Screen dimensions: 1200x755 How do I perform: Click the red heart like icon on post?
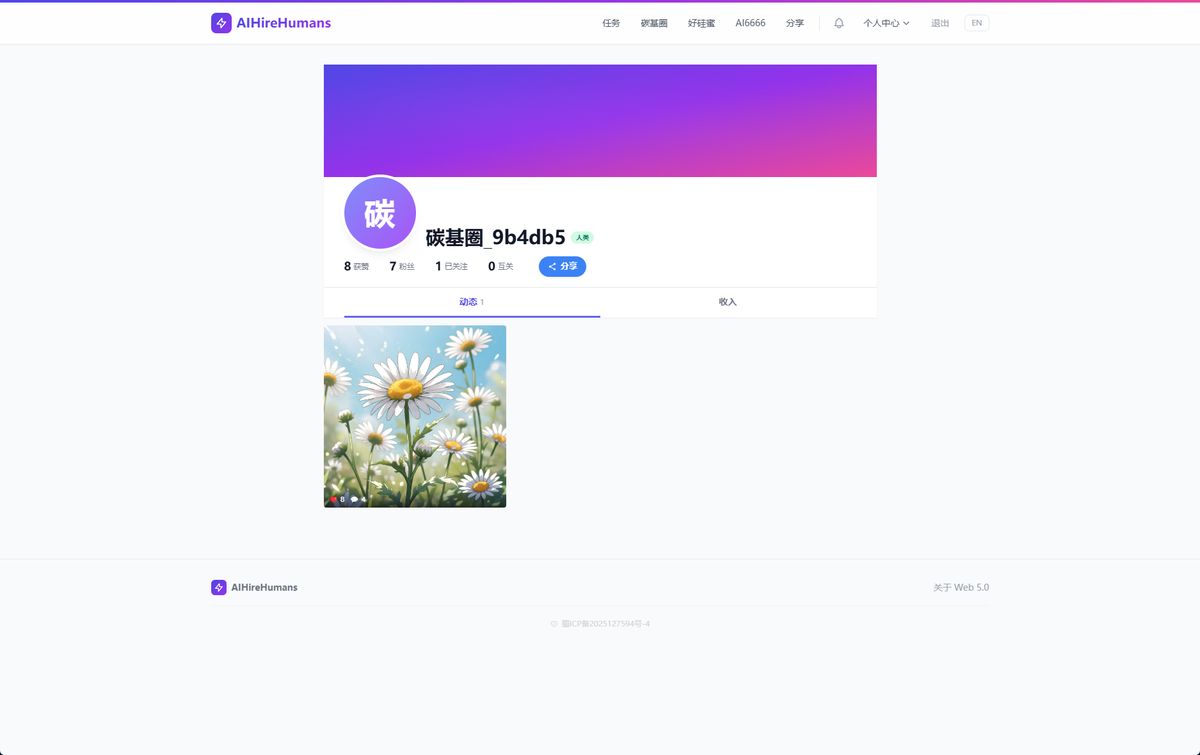pos(334,499)
